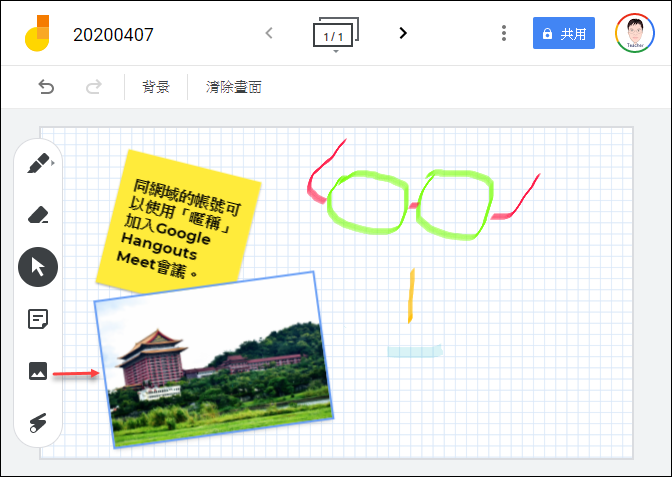Rename the jam title 20200407

pyautogui.click(x=113, y=35)
